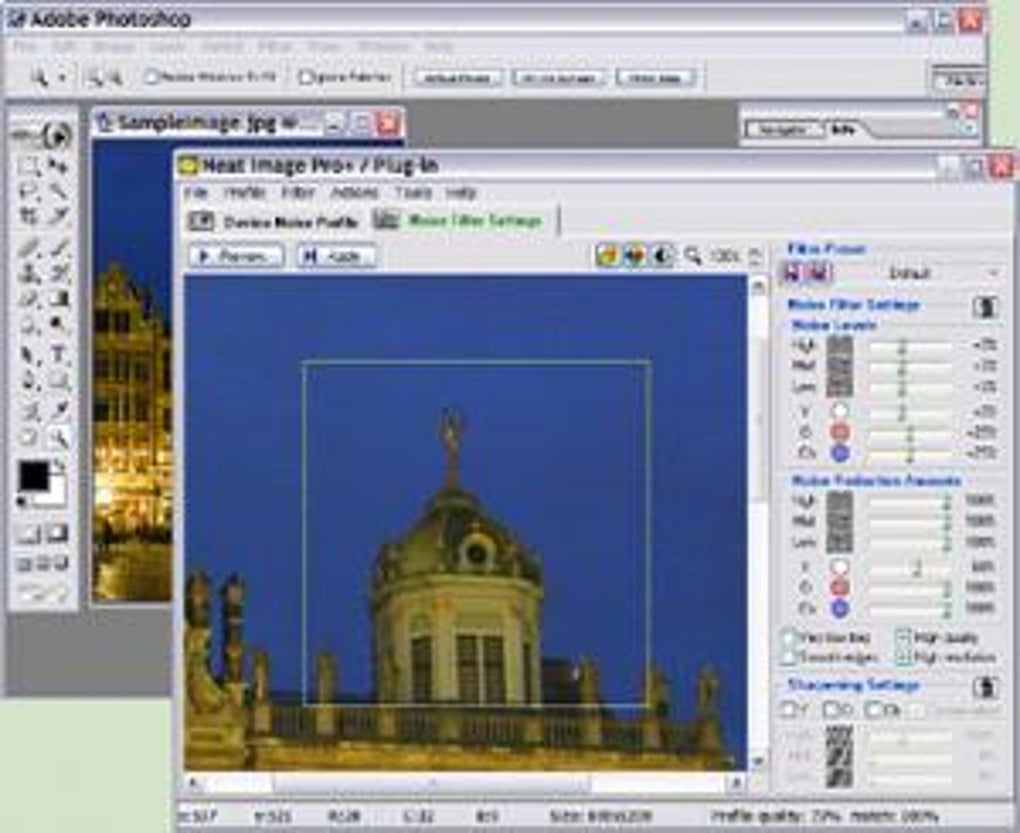The image size is (1020, 833).
Task: Select the Type tool in Photoshop toolbox
Action: [59, 355]
